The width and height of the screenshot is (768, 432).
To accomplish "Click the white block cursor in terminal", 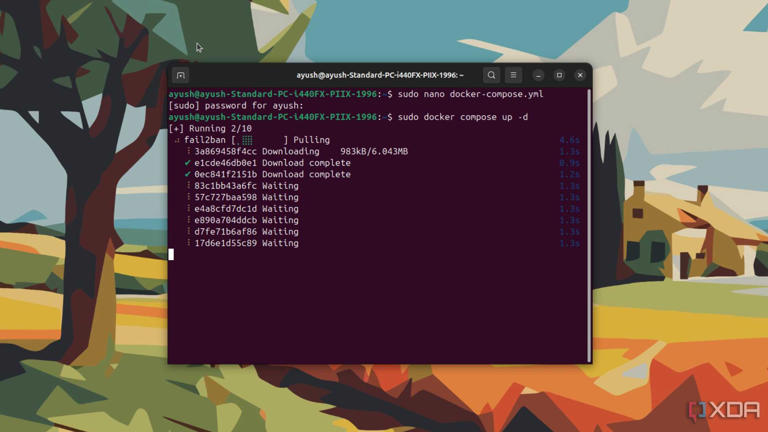I will click(x=171, y=254).
